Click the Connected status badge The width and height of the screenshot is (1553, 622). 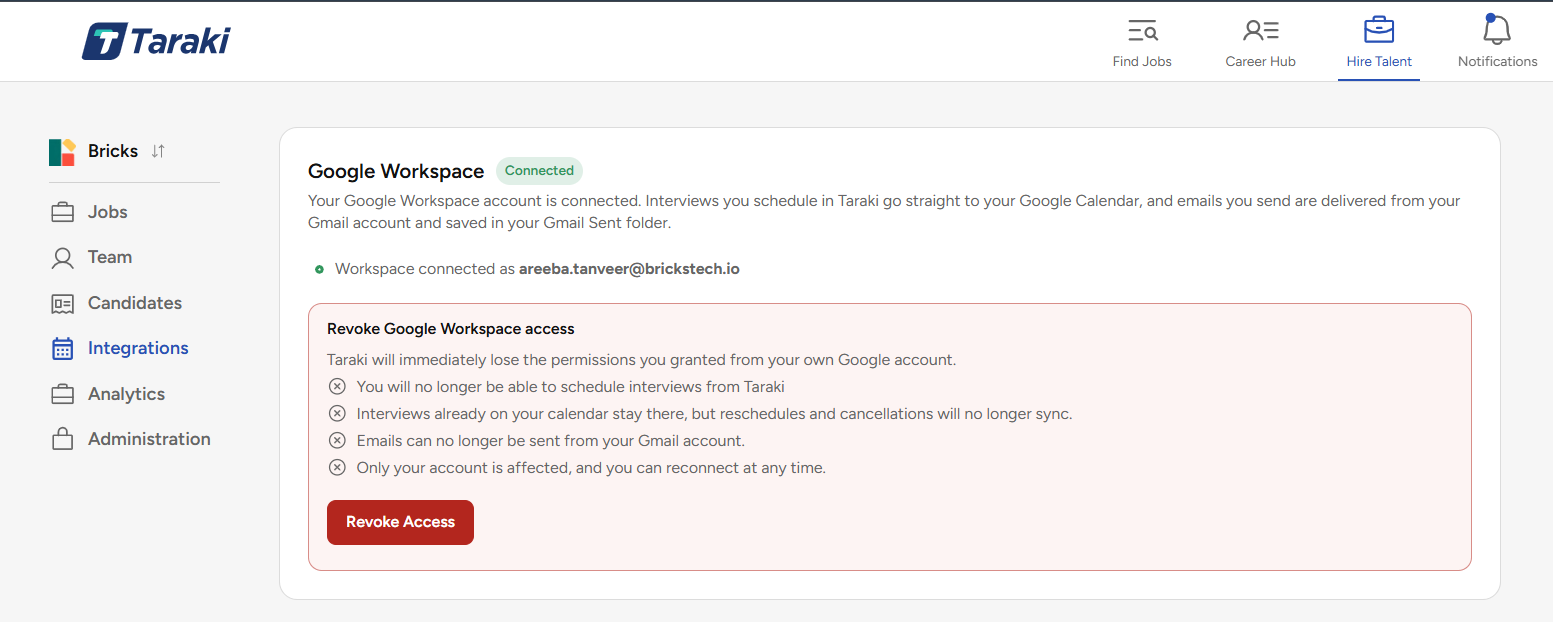point(539,171)
